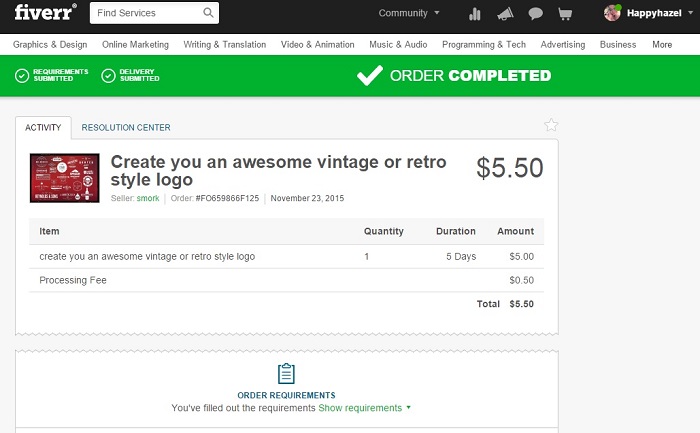The width and height of the screenshot is (700, 433).
Task: Expand the Show requirements link
Action: click(364, 408)
